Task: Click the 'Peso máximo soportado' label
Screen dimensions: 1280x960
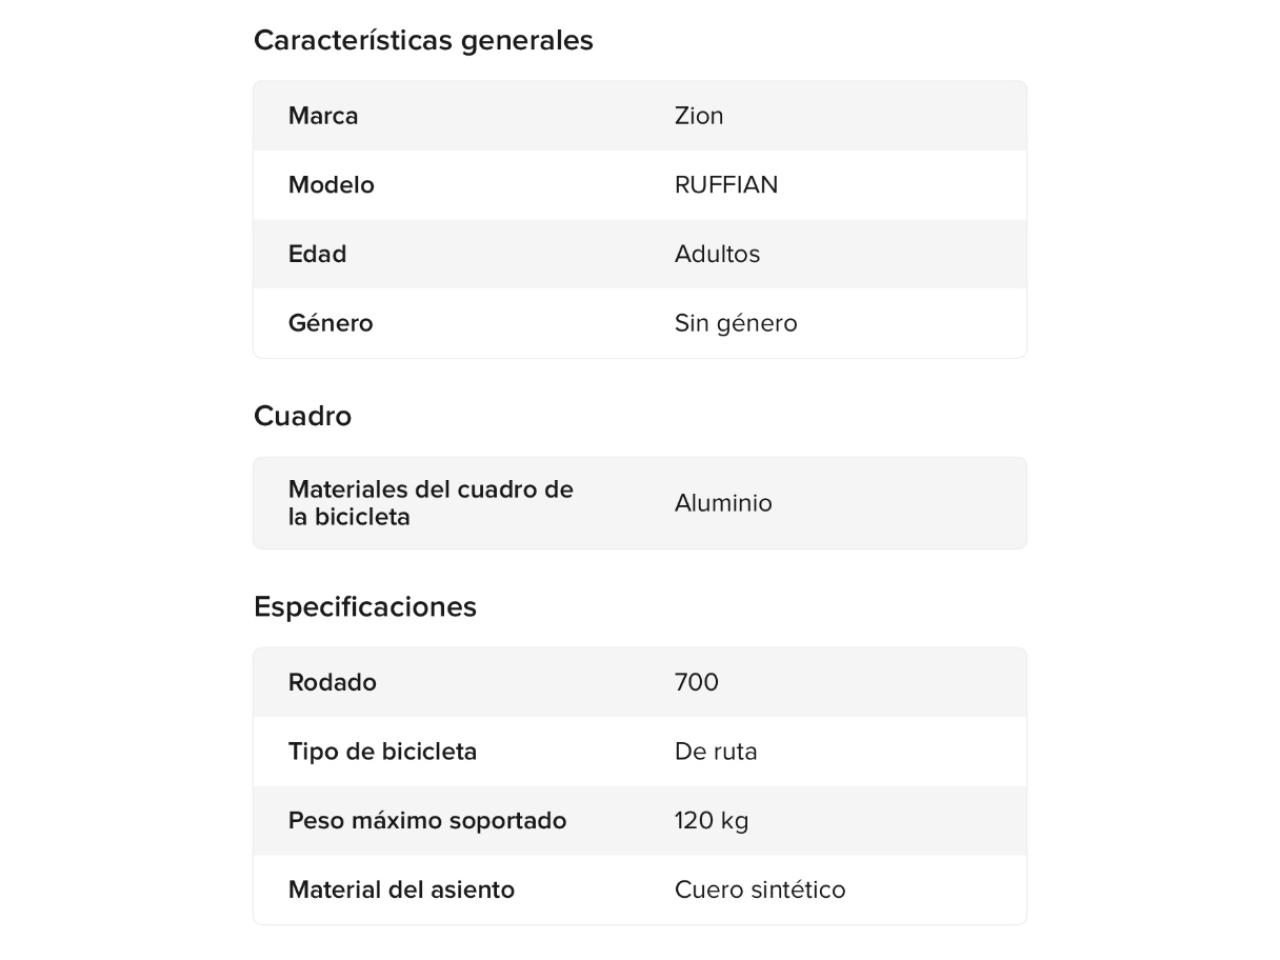Action: coord(427,820)
